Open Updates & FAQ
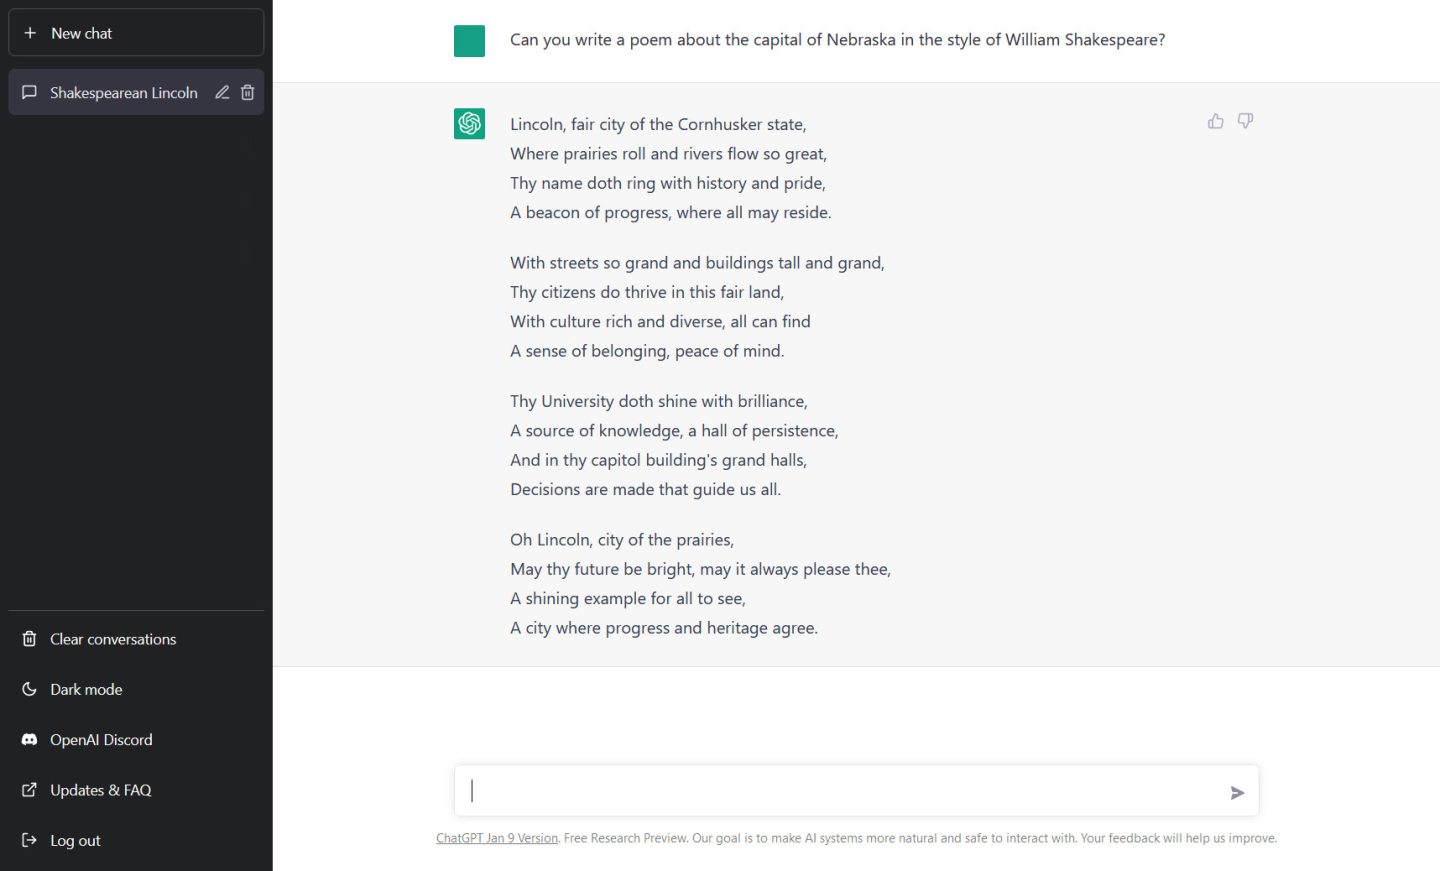Viewport: 1440px width, 871px height. 100,789
